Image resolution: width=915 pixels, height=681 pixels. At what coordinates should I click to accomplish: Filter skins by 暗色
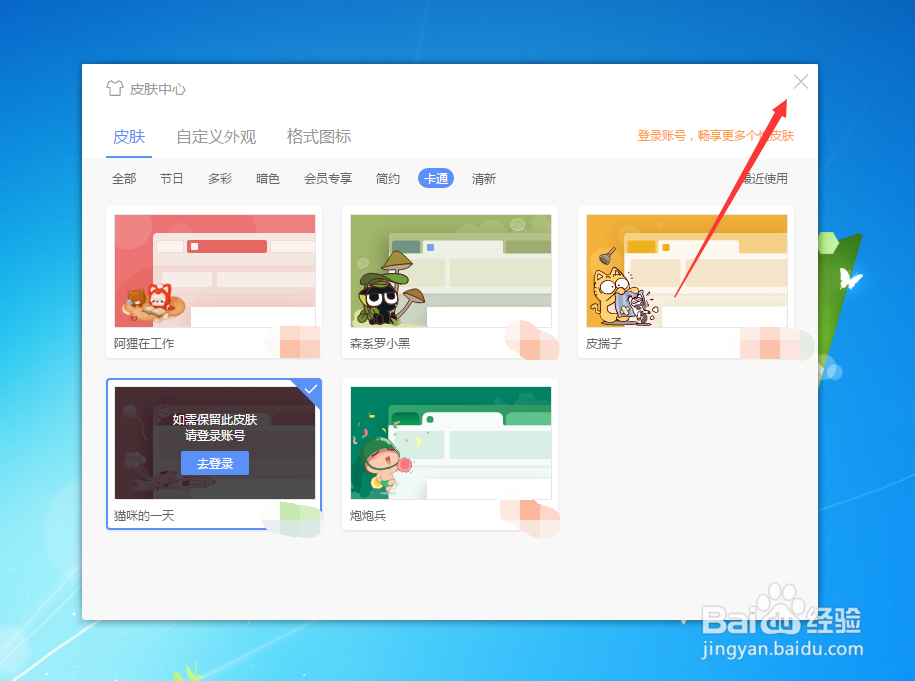(x=268, y=179)
